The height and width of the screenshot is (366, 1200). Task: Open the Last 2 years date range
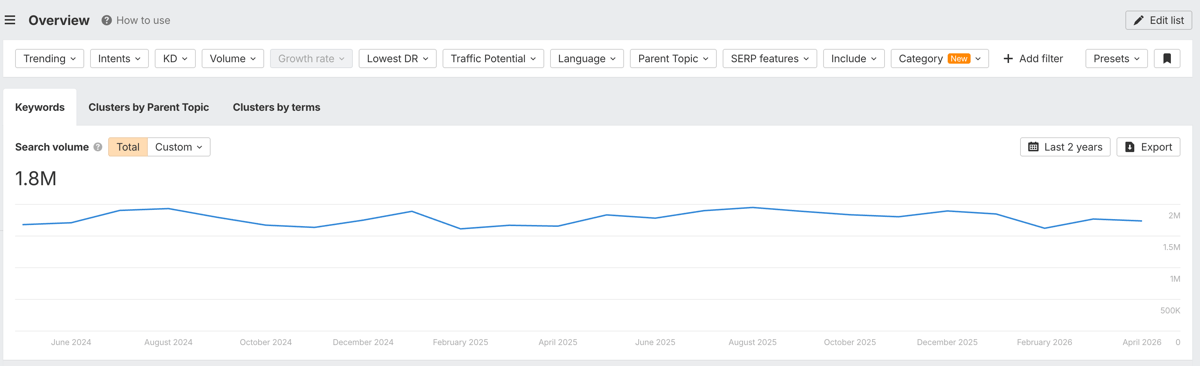point(1065,147)
